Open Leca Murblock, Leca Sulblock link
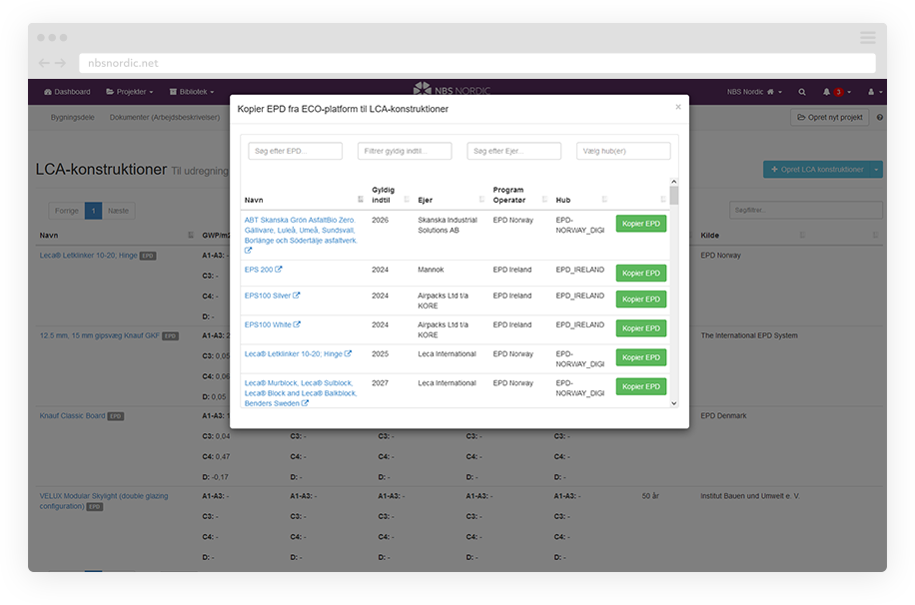Image resolution: width=915 pixels, height=605 pixels. 301,393
